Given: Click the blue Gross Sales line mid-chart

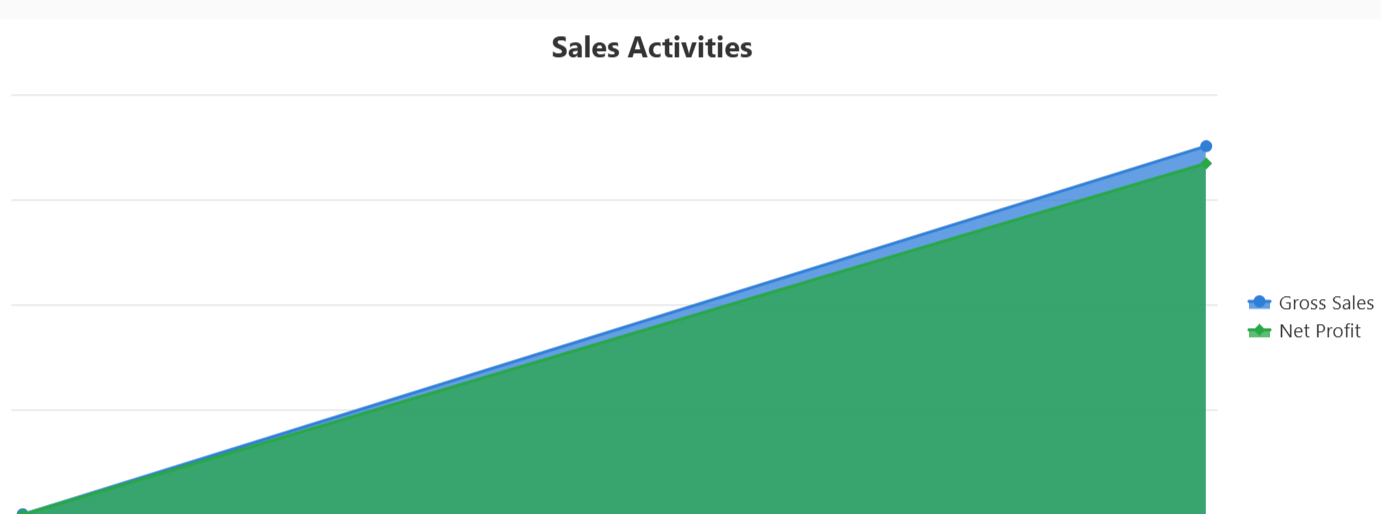Looking at the screenshot, I should point(614,326).
